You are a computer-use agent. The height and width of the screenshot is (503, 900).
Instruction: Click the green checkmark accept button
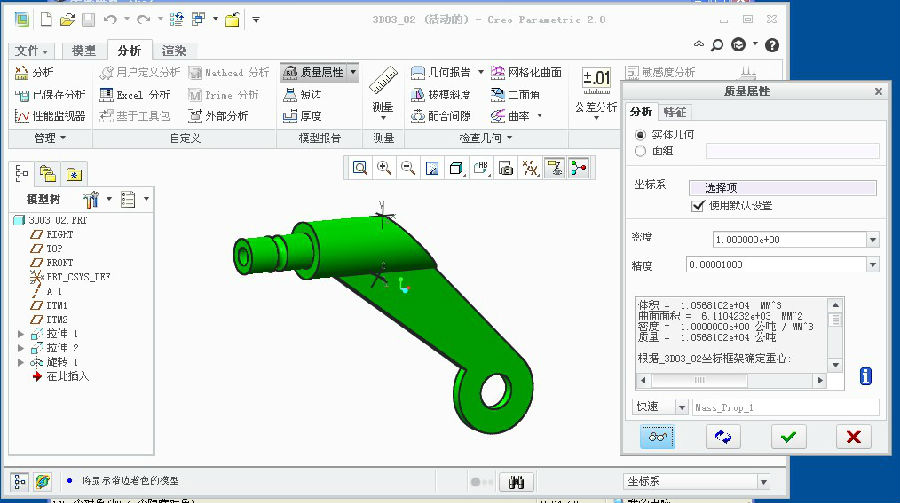click(789, 436)
